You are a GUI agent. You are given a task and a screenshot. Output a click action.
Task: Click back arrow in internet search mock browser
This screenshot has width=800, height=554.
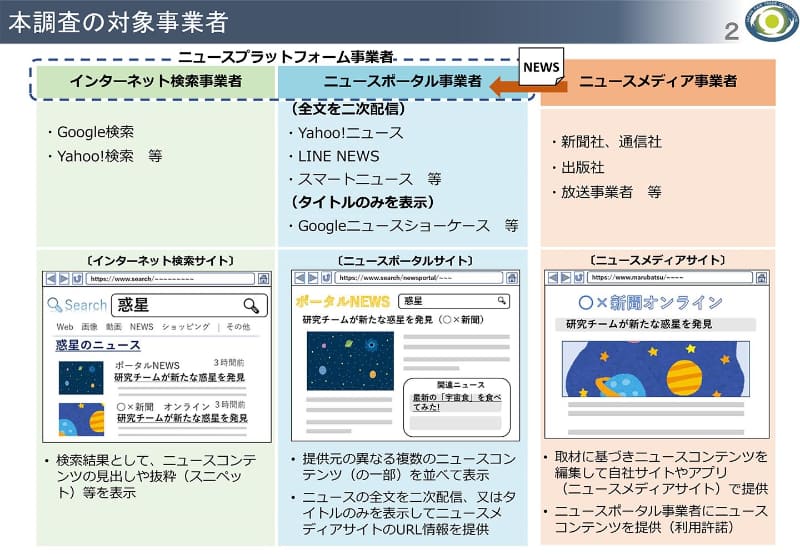click(x=51, y=279)
